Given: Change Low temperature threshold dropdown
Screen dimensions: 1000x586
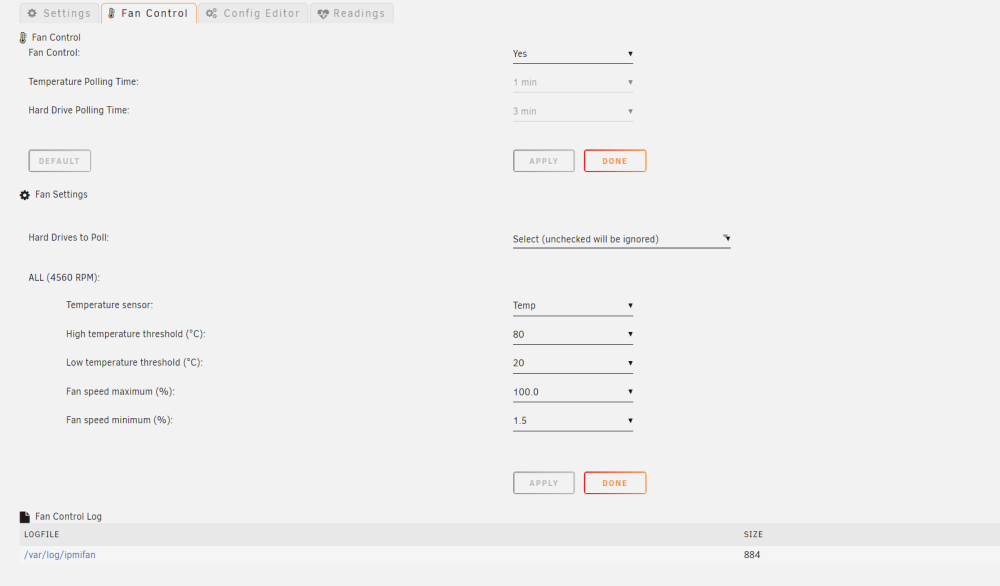Looking at the screenshot, I should (x=573, y=363).
